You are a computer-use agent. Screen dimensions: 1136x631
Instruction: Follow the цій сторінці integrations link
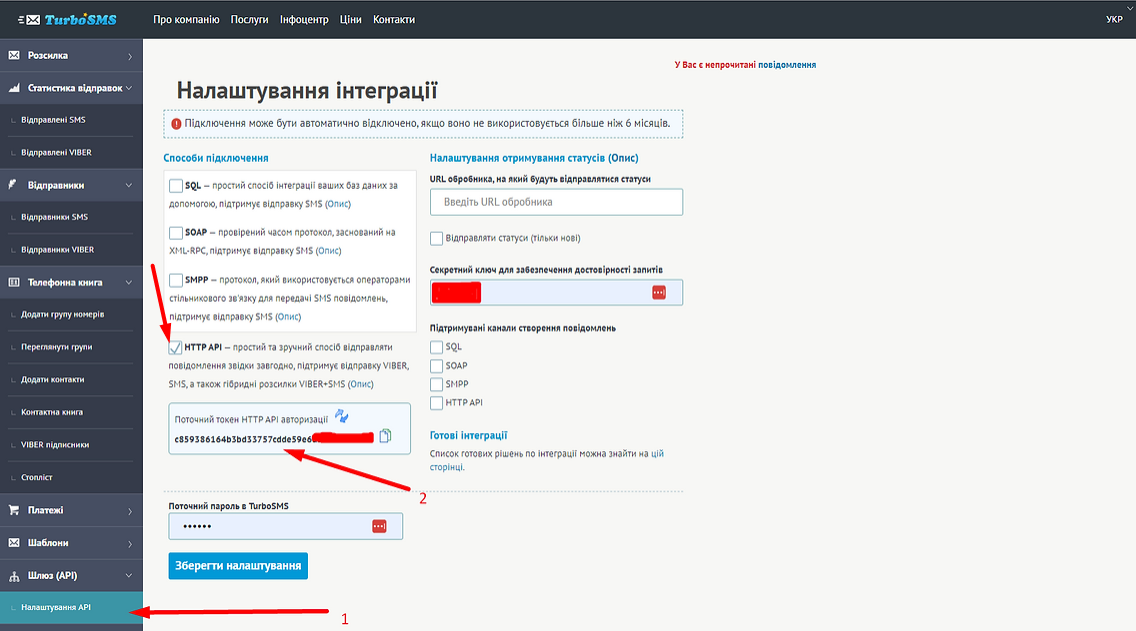(x=547, y=461)
